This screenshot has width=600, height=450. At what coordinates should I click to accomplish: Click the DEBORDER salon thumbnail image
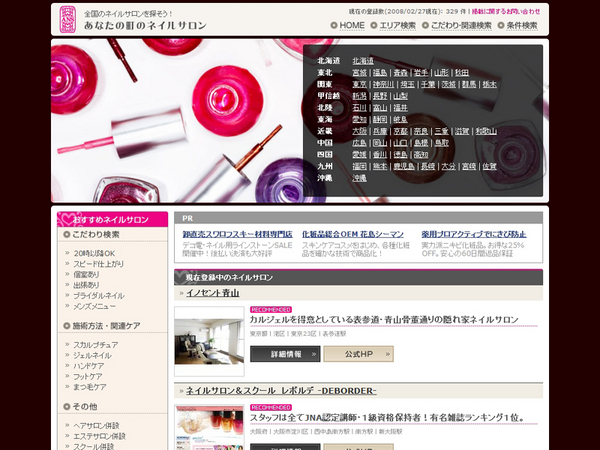[x=209, y=427]
